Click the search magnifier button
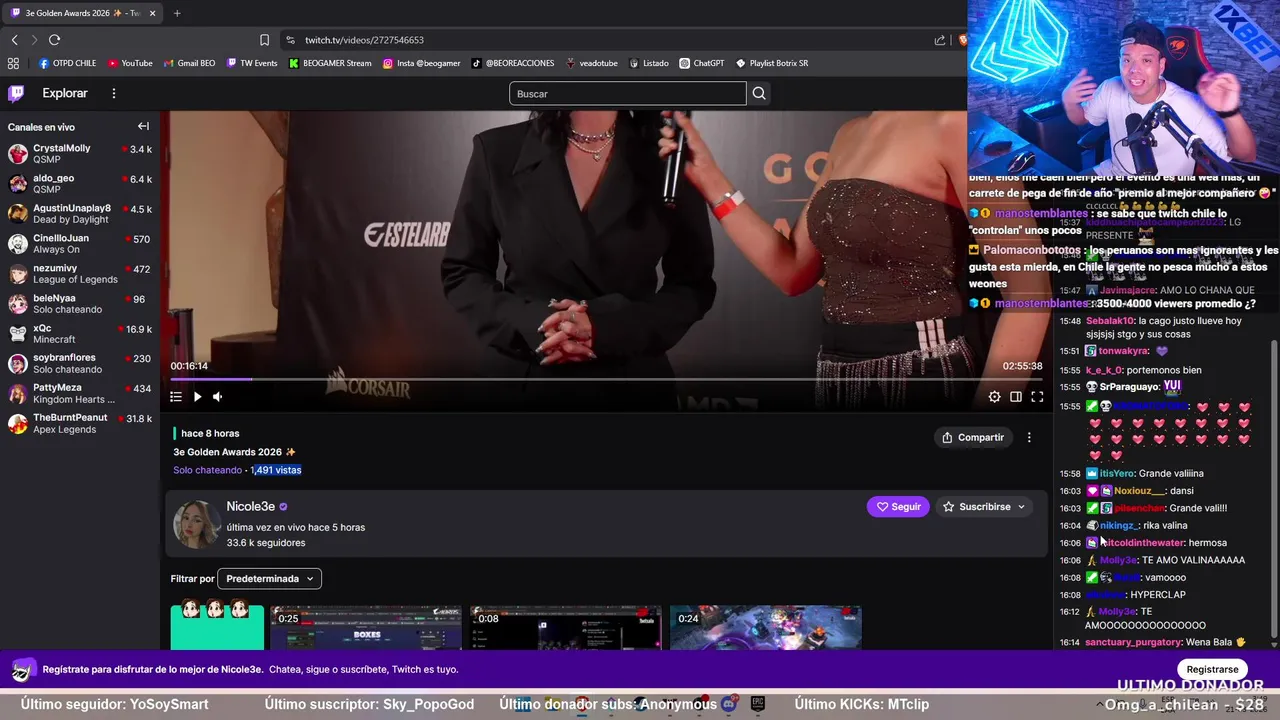The height and width of the screenshot is (720, 1280). coord(759,93)
